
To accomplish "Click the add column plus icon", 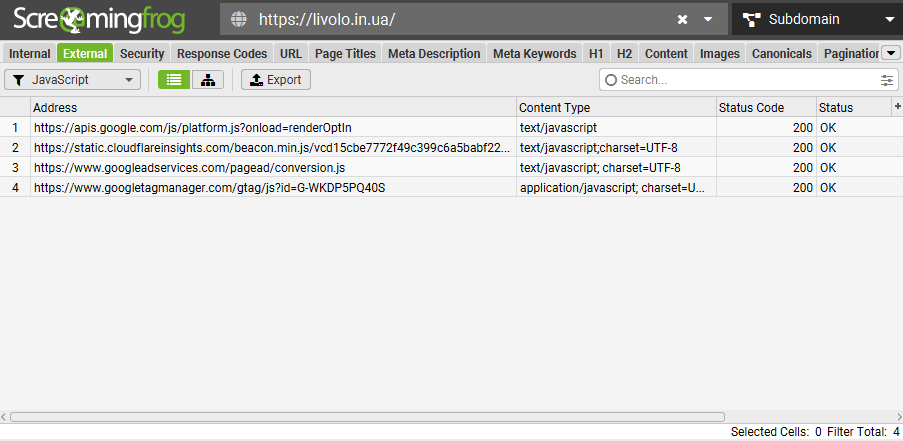I will pos(897,107).
